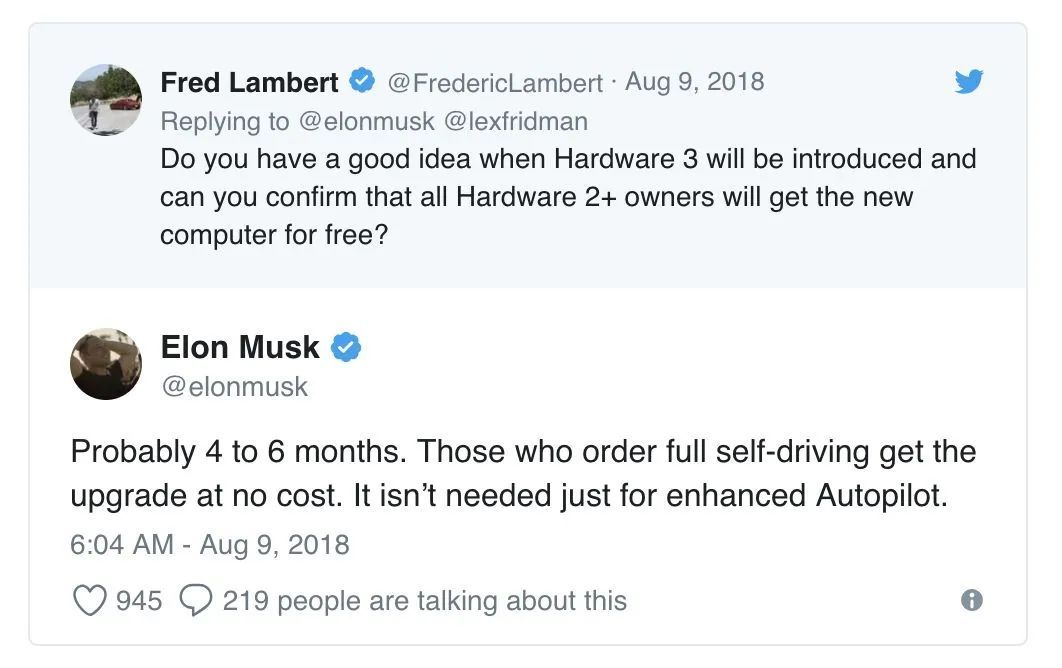Screen dimensions: 1062x668
Task: Click Elon's reply text about 4 to 6 months
Action: pos(523,474)
